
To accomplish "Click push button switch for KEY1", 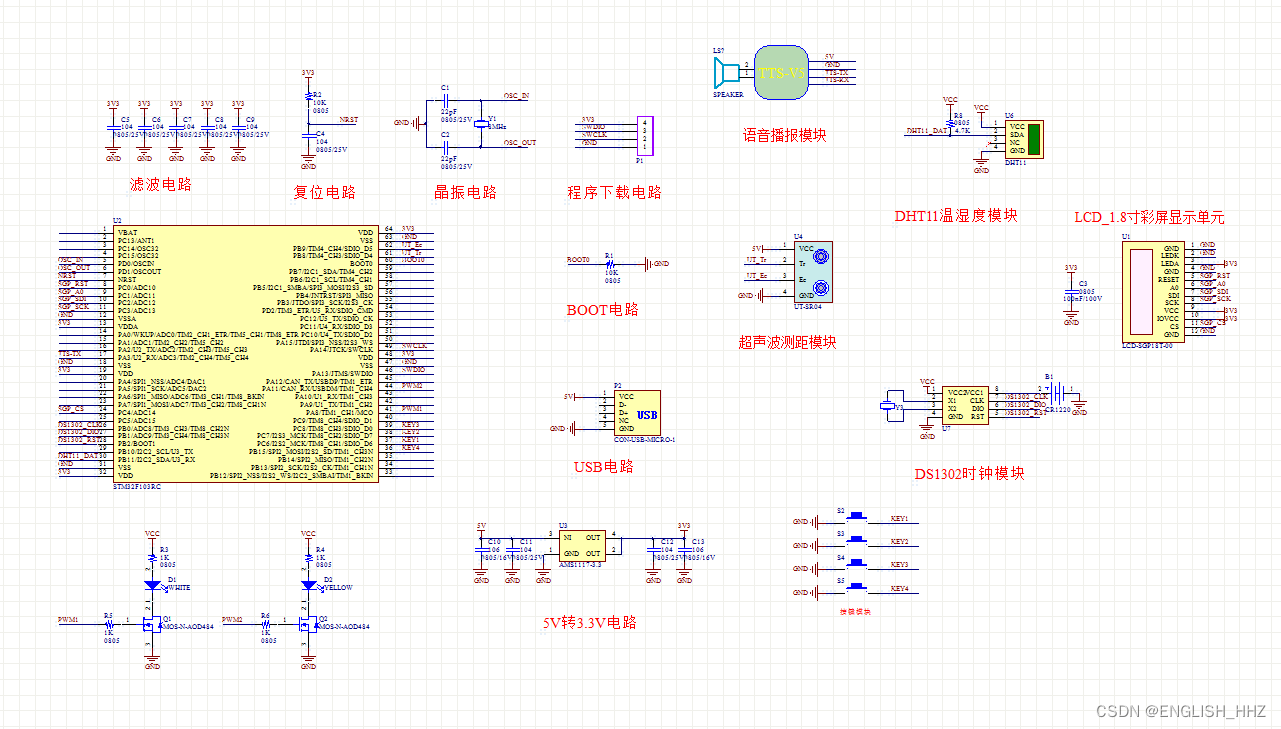I will coord(857,517).
